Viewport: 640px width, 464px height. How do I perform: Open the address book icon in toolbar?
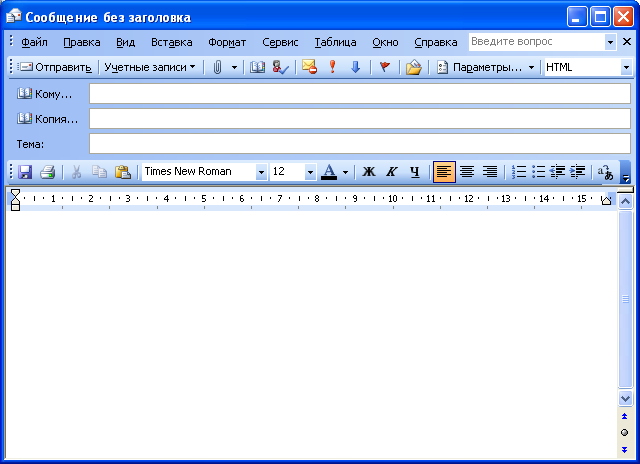pyautogui.click(x=257, y=67)
